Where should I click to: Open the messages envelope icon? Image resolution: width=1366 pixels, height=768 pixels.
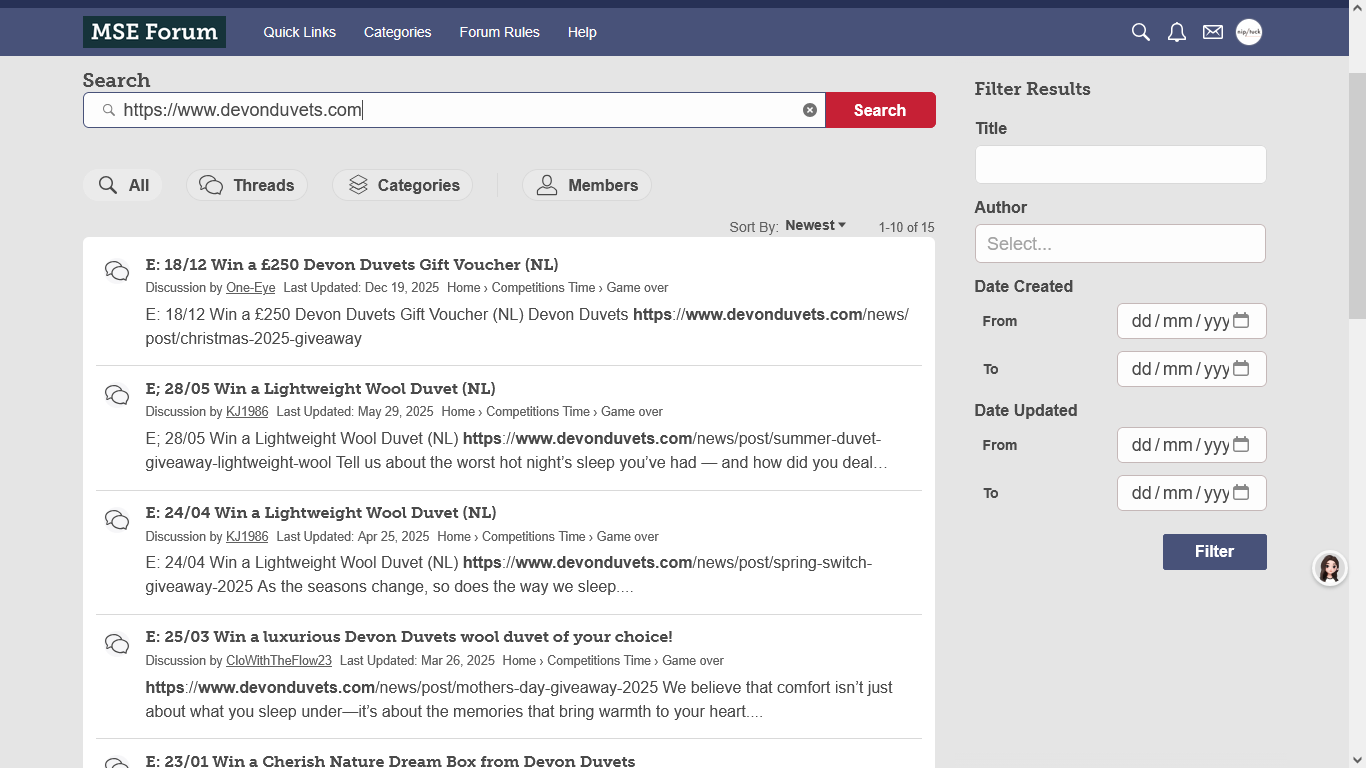(x=1213, y=32)
